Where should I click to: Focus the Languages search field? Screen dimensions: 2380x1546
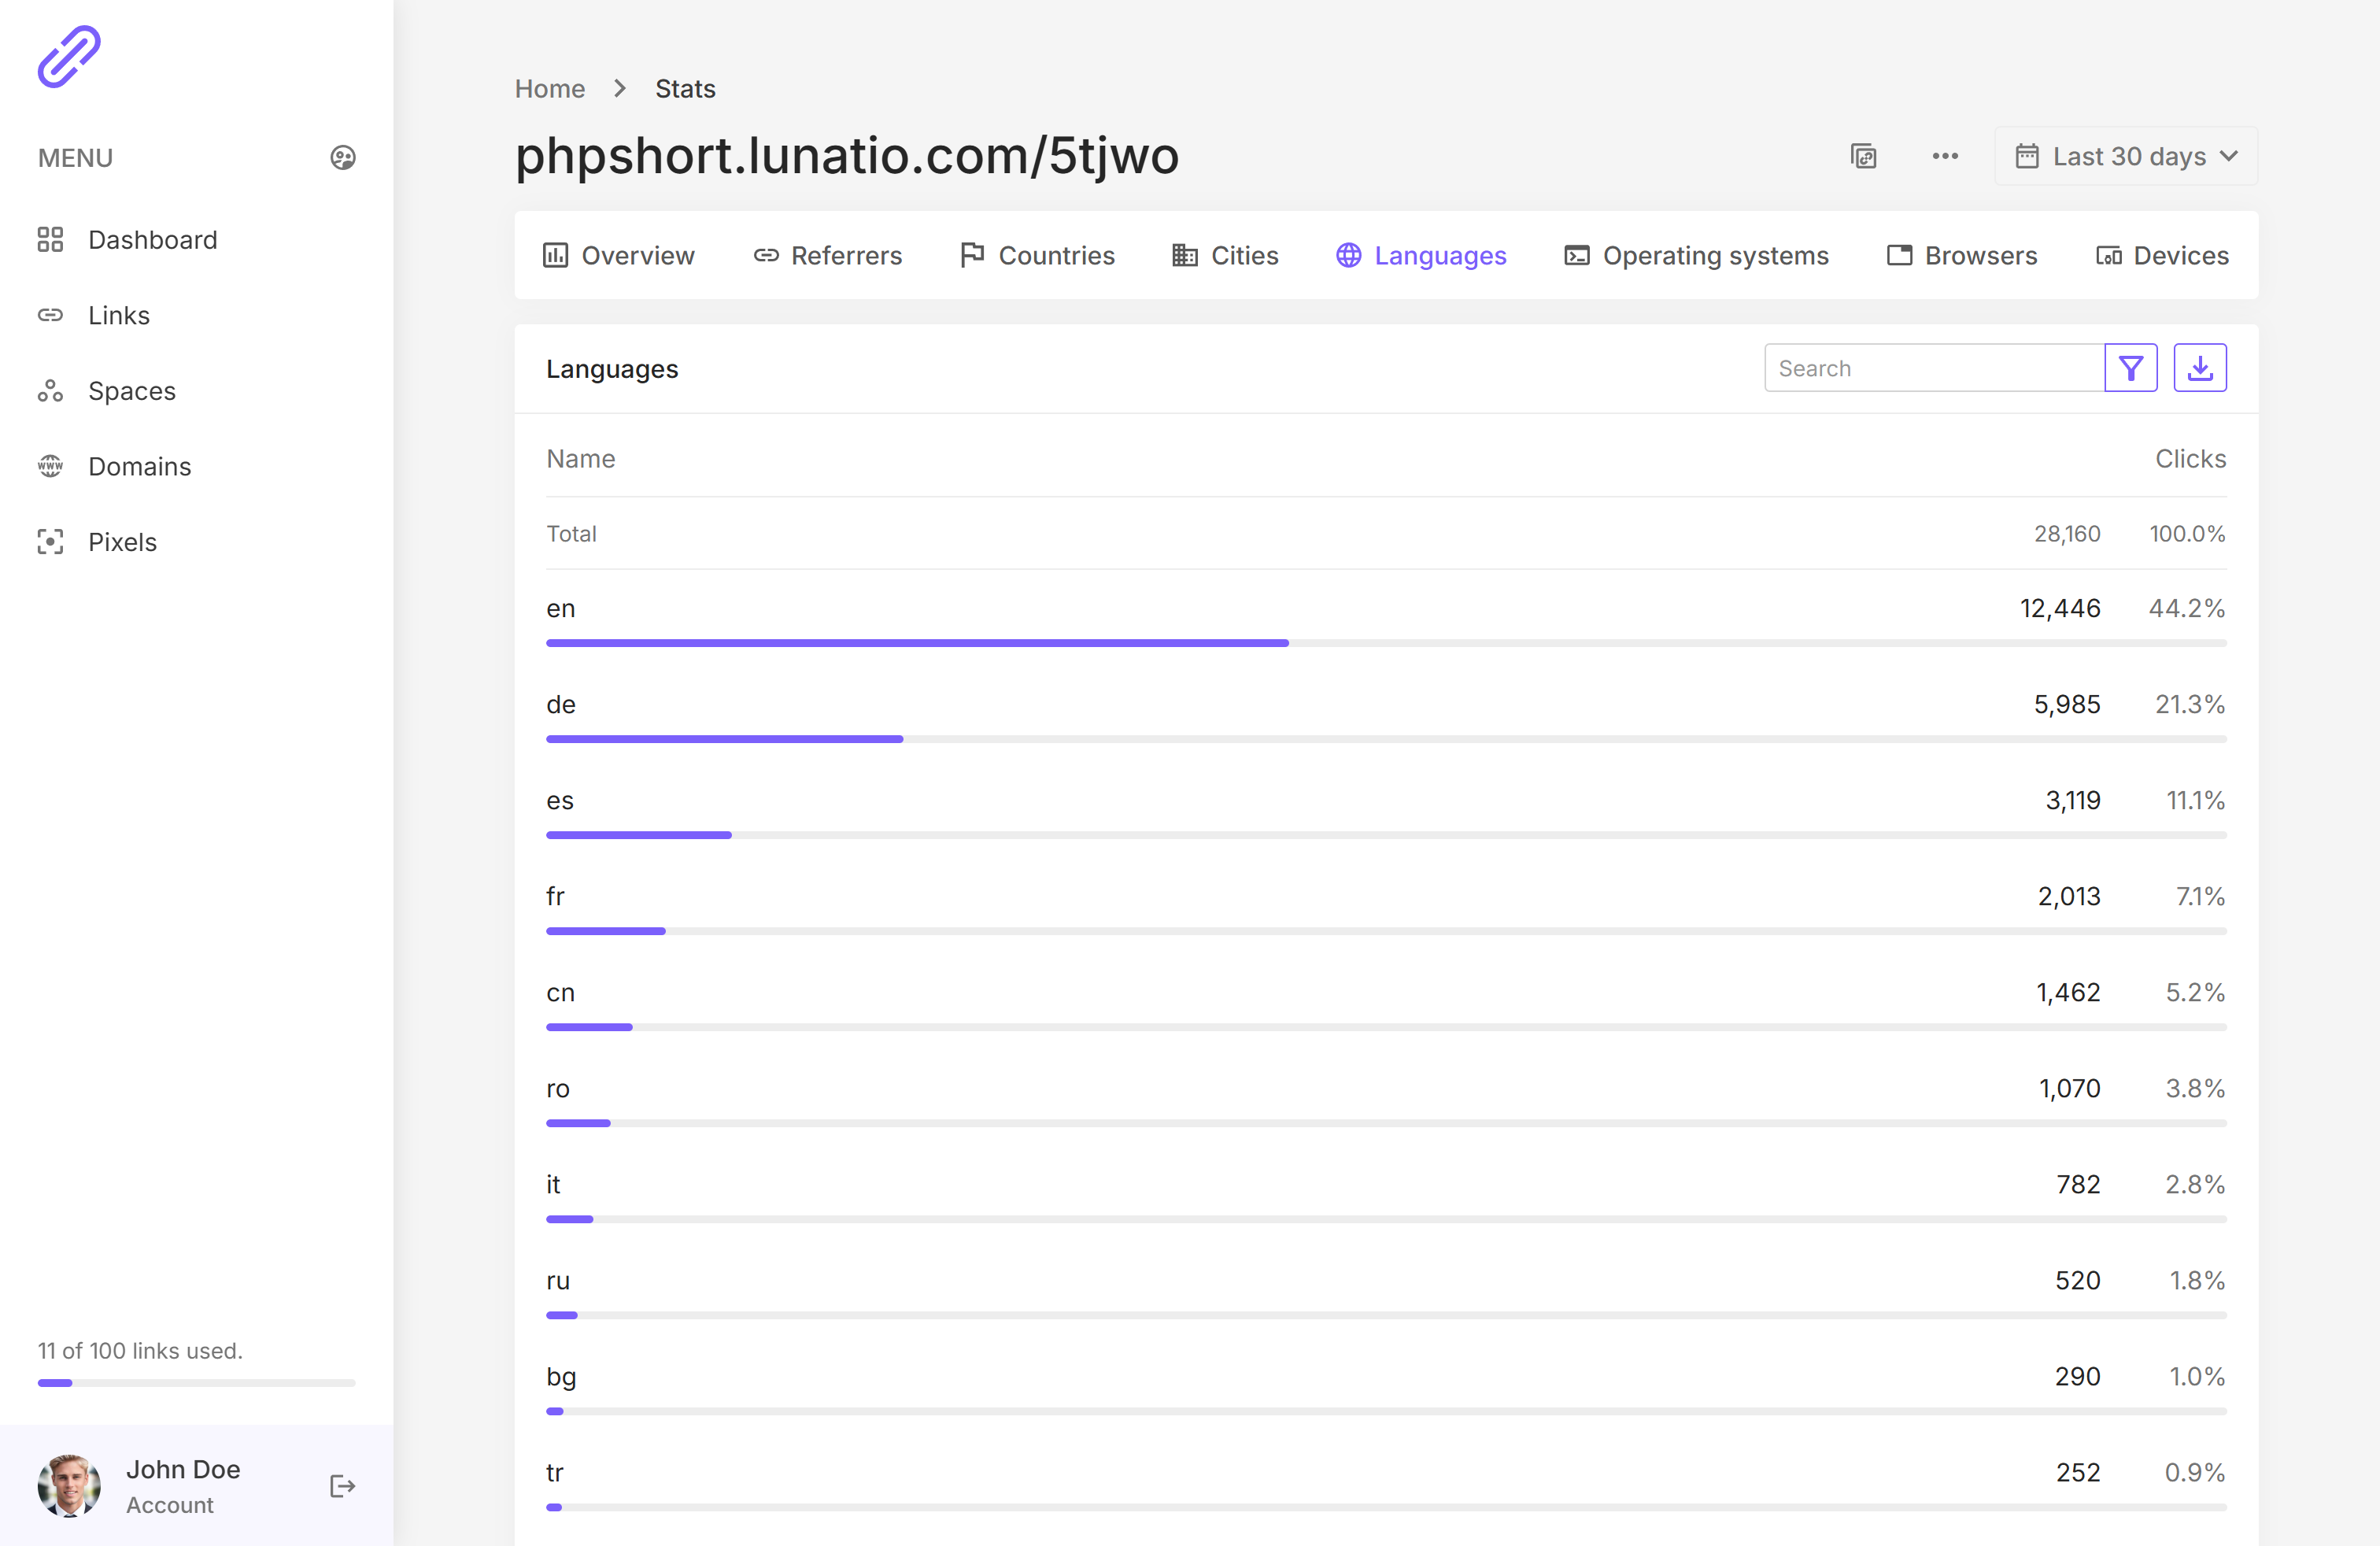tap(1933, 368)
